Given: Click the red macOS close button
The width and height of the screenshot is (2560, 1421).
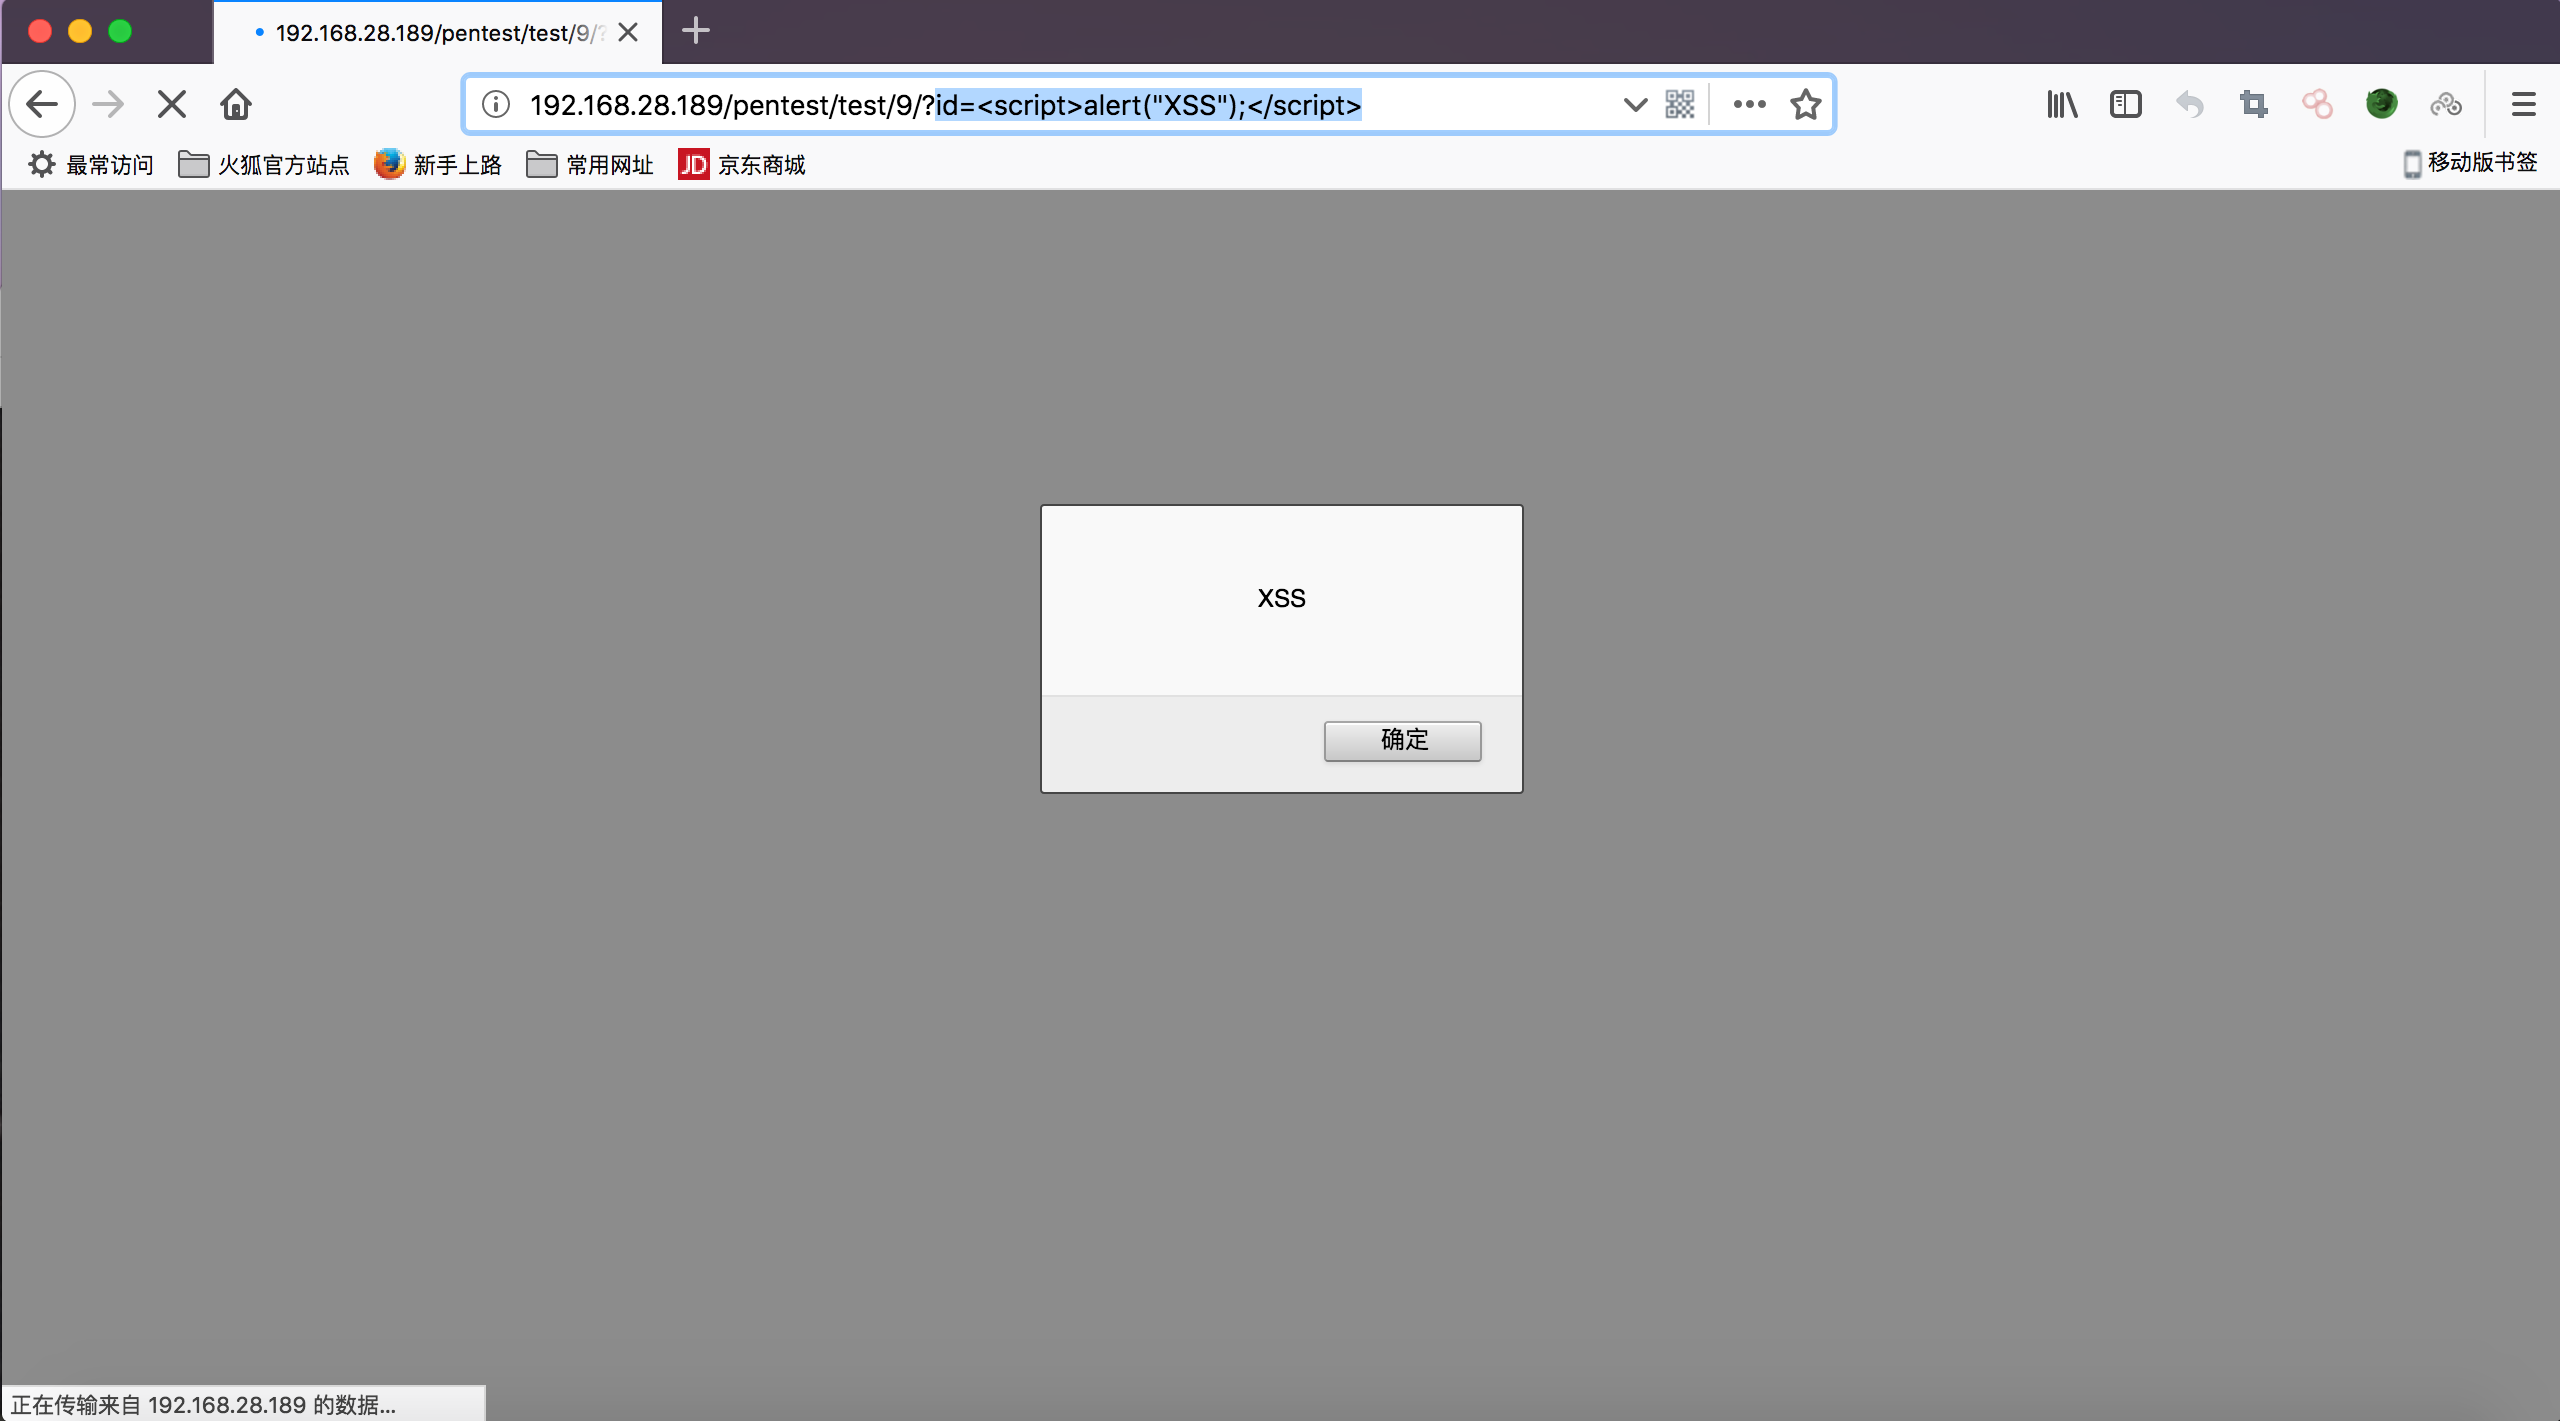Looking at the screenshot, I should click(40, 31).
